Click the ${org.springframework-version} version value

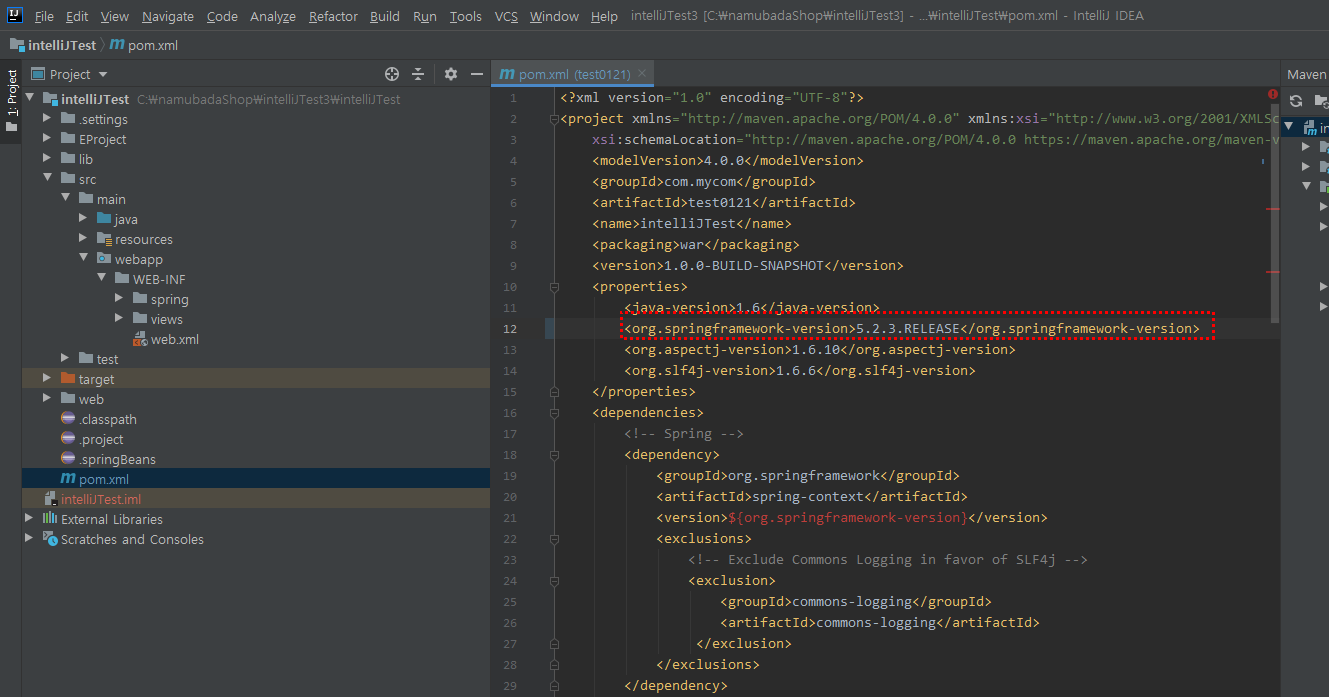pos(847,517)
